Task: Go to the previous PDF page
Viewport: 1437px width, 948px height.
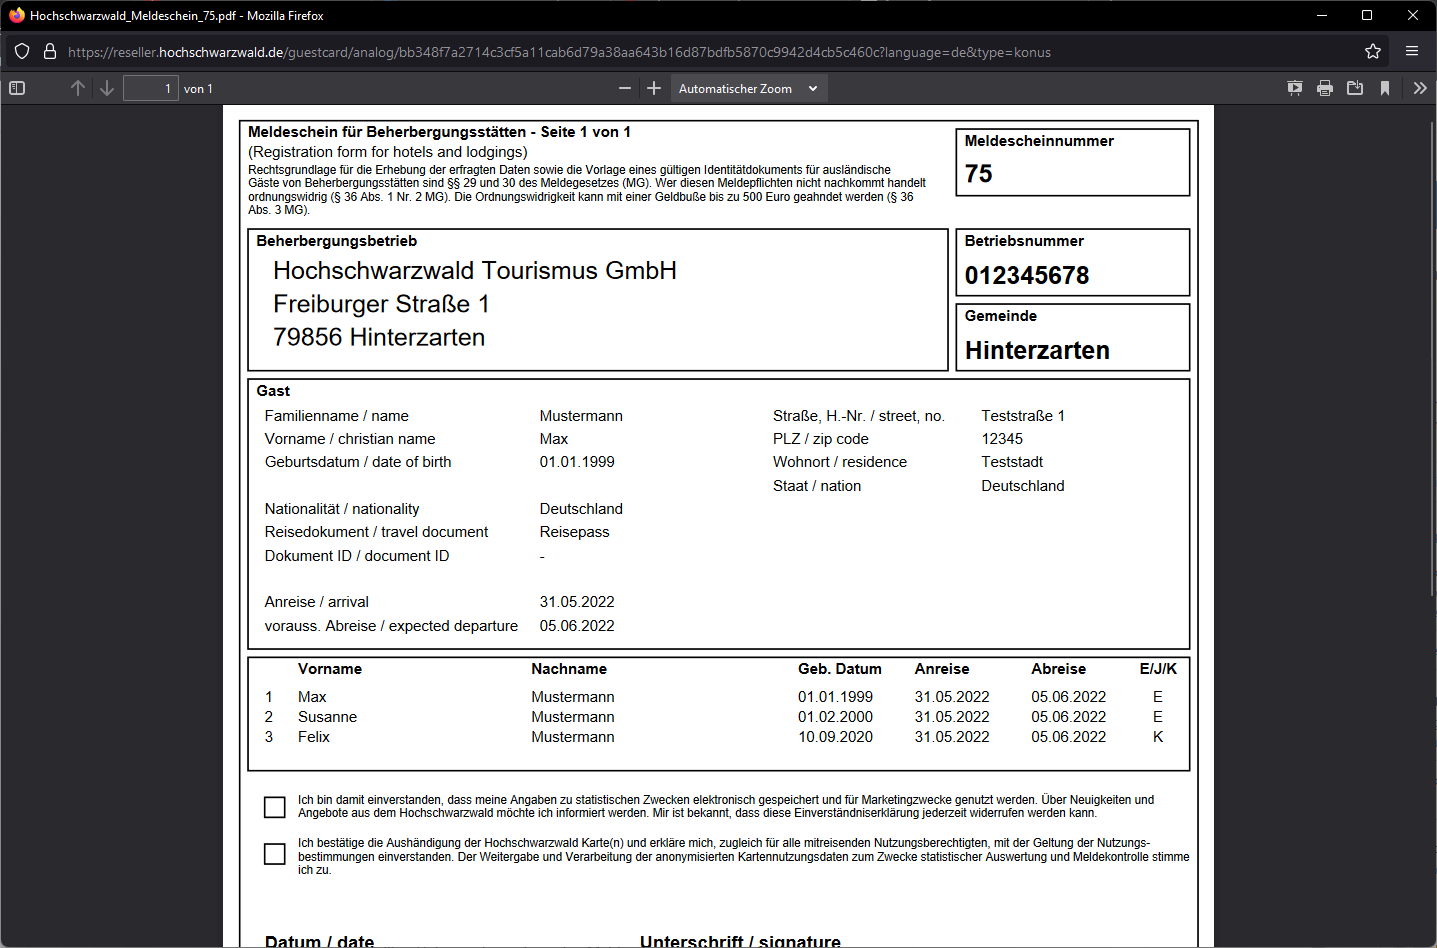Action: pyautogui.click(x=78, y=88)
